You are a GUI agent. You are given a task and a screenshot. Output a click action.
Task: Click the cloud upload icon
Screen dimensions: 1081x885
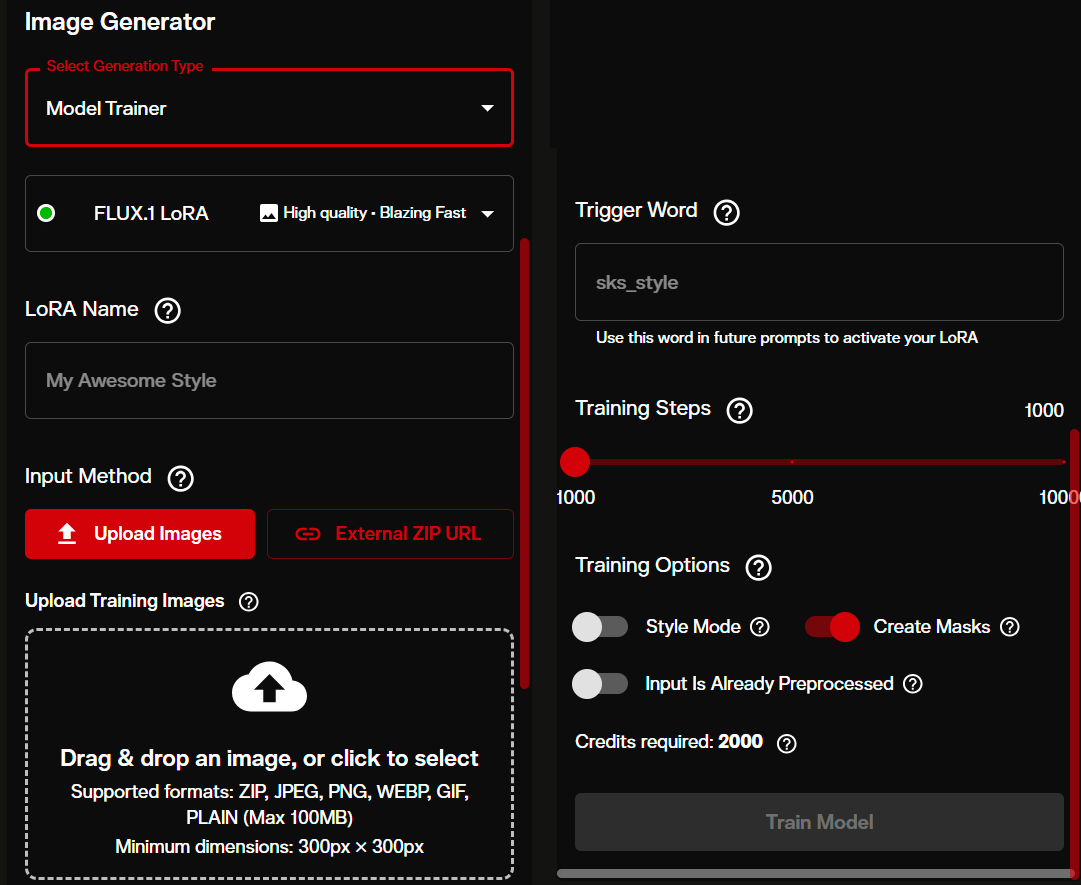(269, 687)
